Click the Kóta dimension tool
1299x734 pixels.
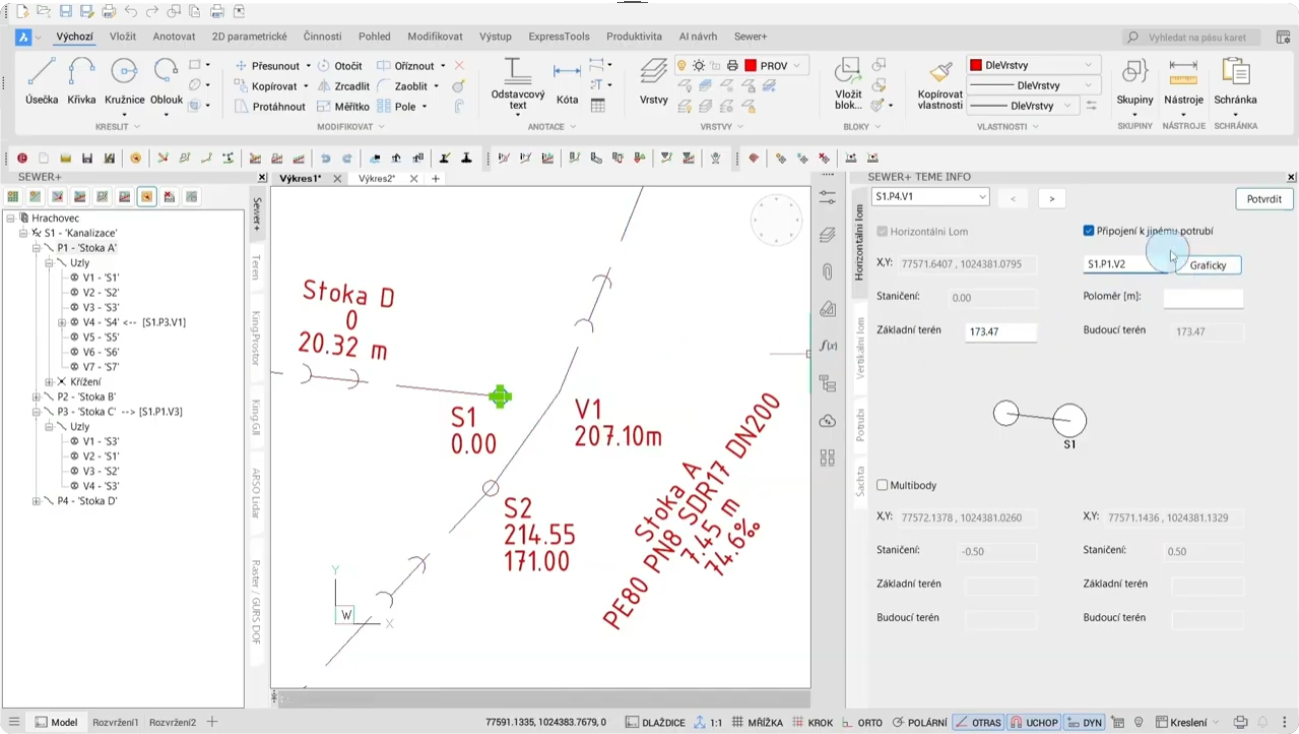(567, 80)
